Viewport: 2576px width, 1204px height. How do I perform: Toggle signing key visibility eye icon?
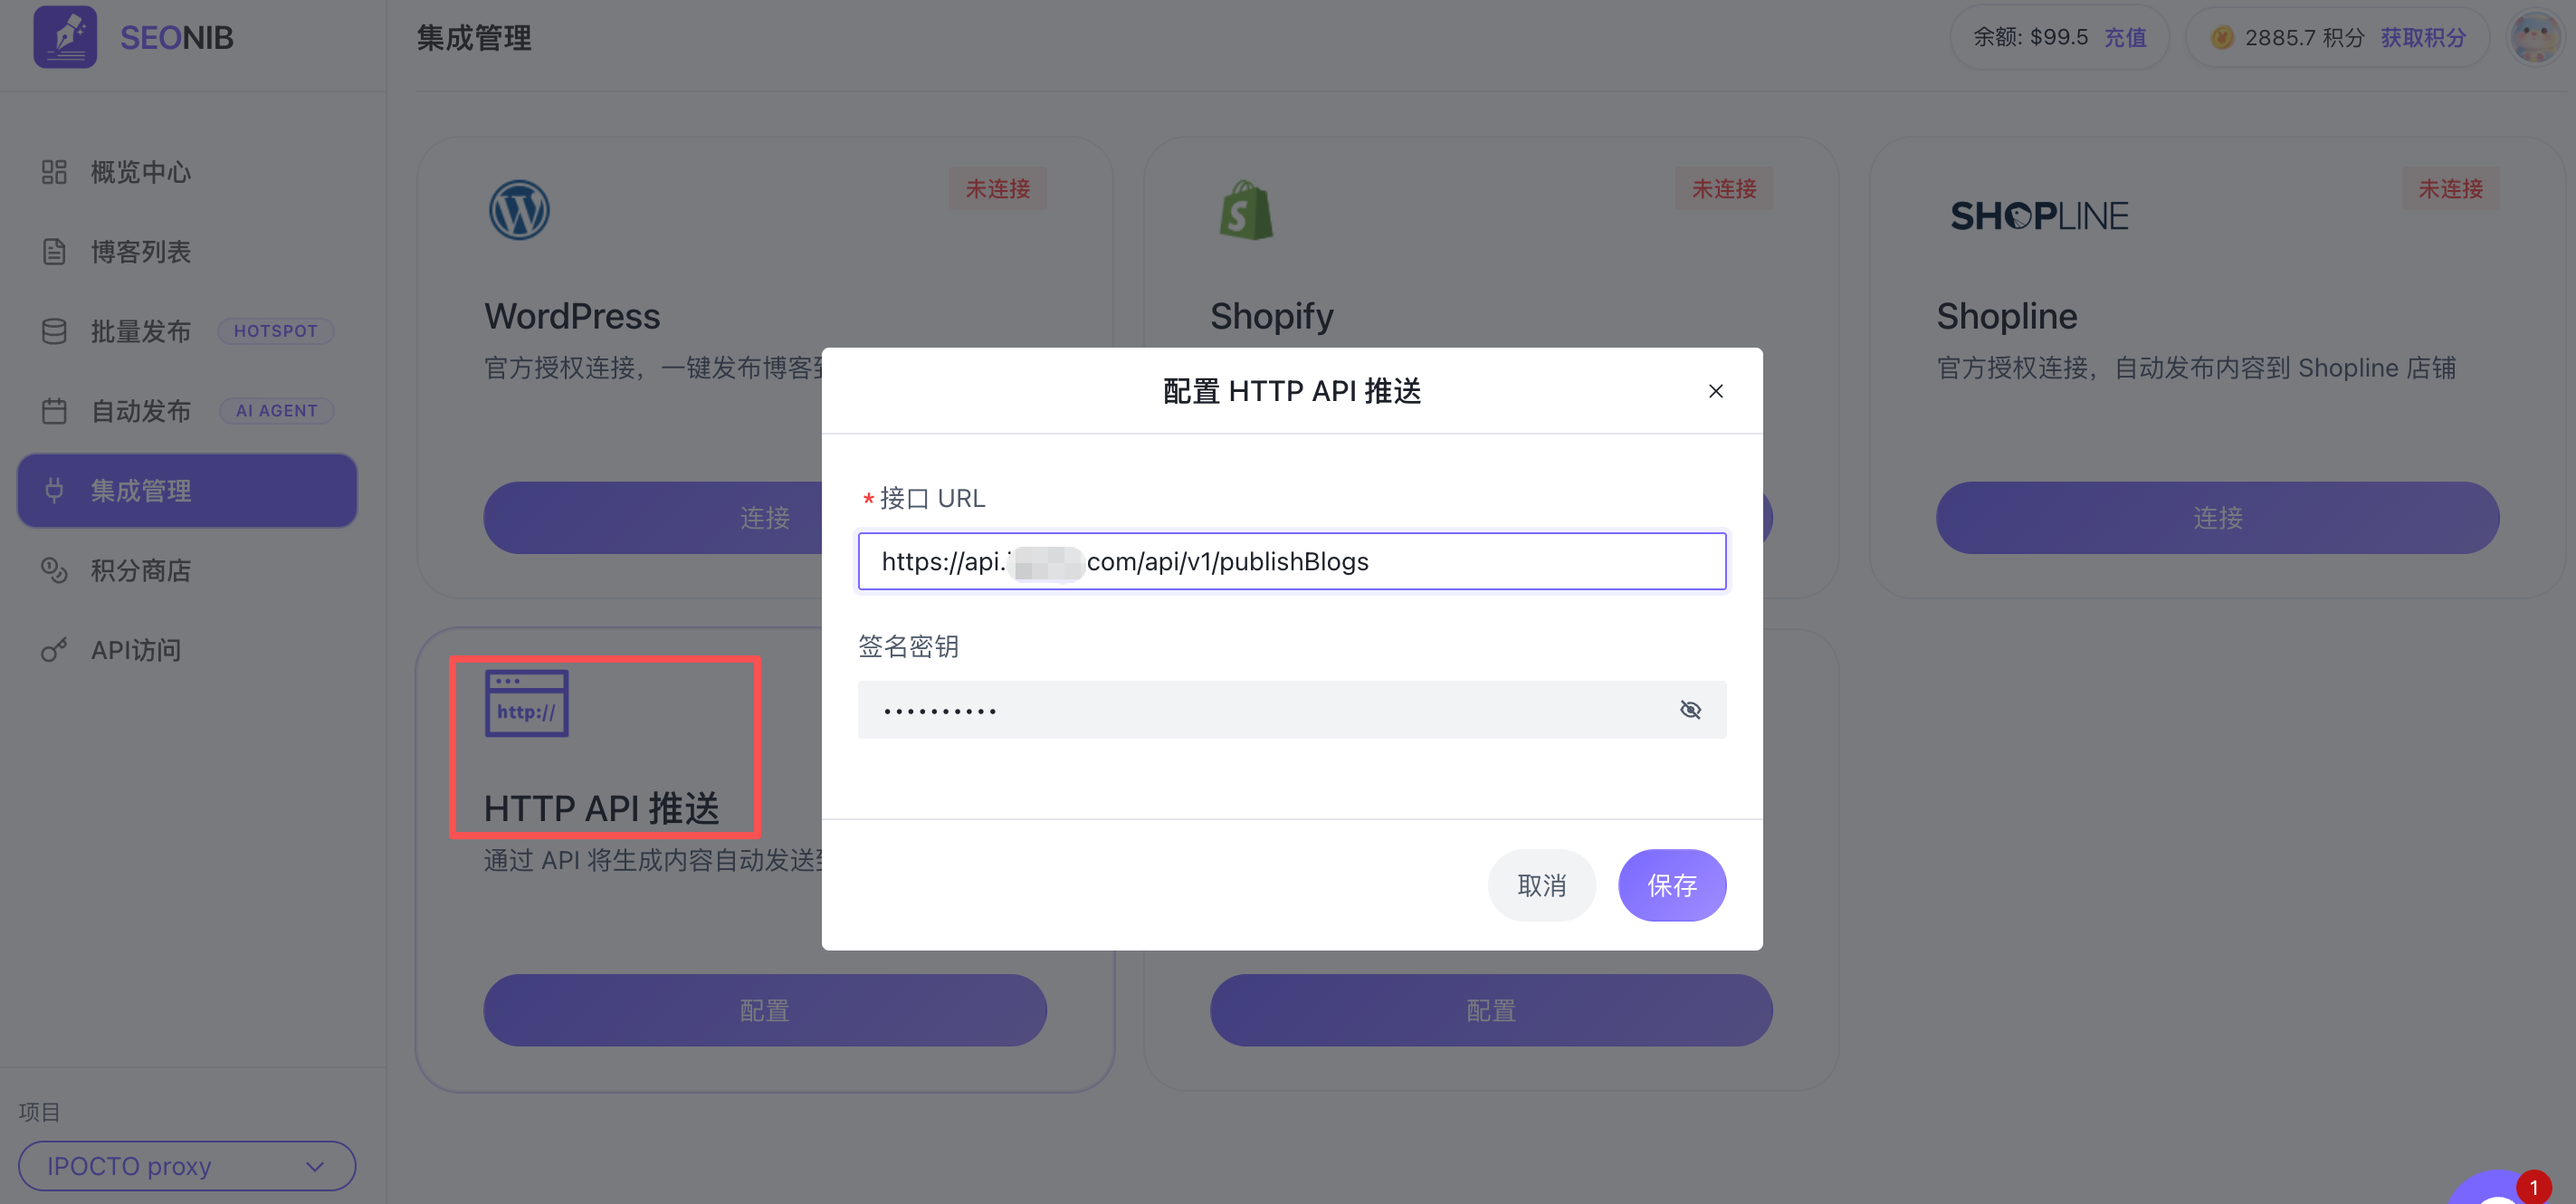1690,710
